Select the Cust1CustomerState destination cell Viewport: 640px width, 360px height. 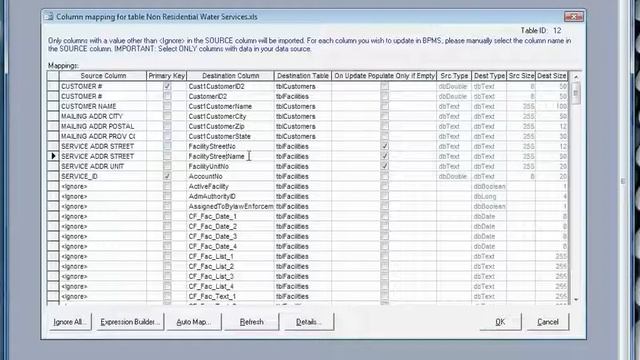pyautogui.click(x=230, y=136)
